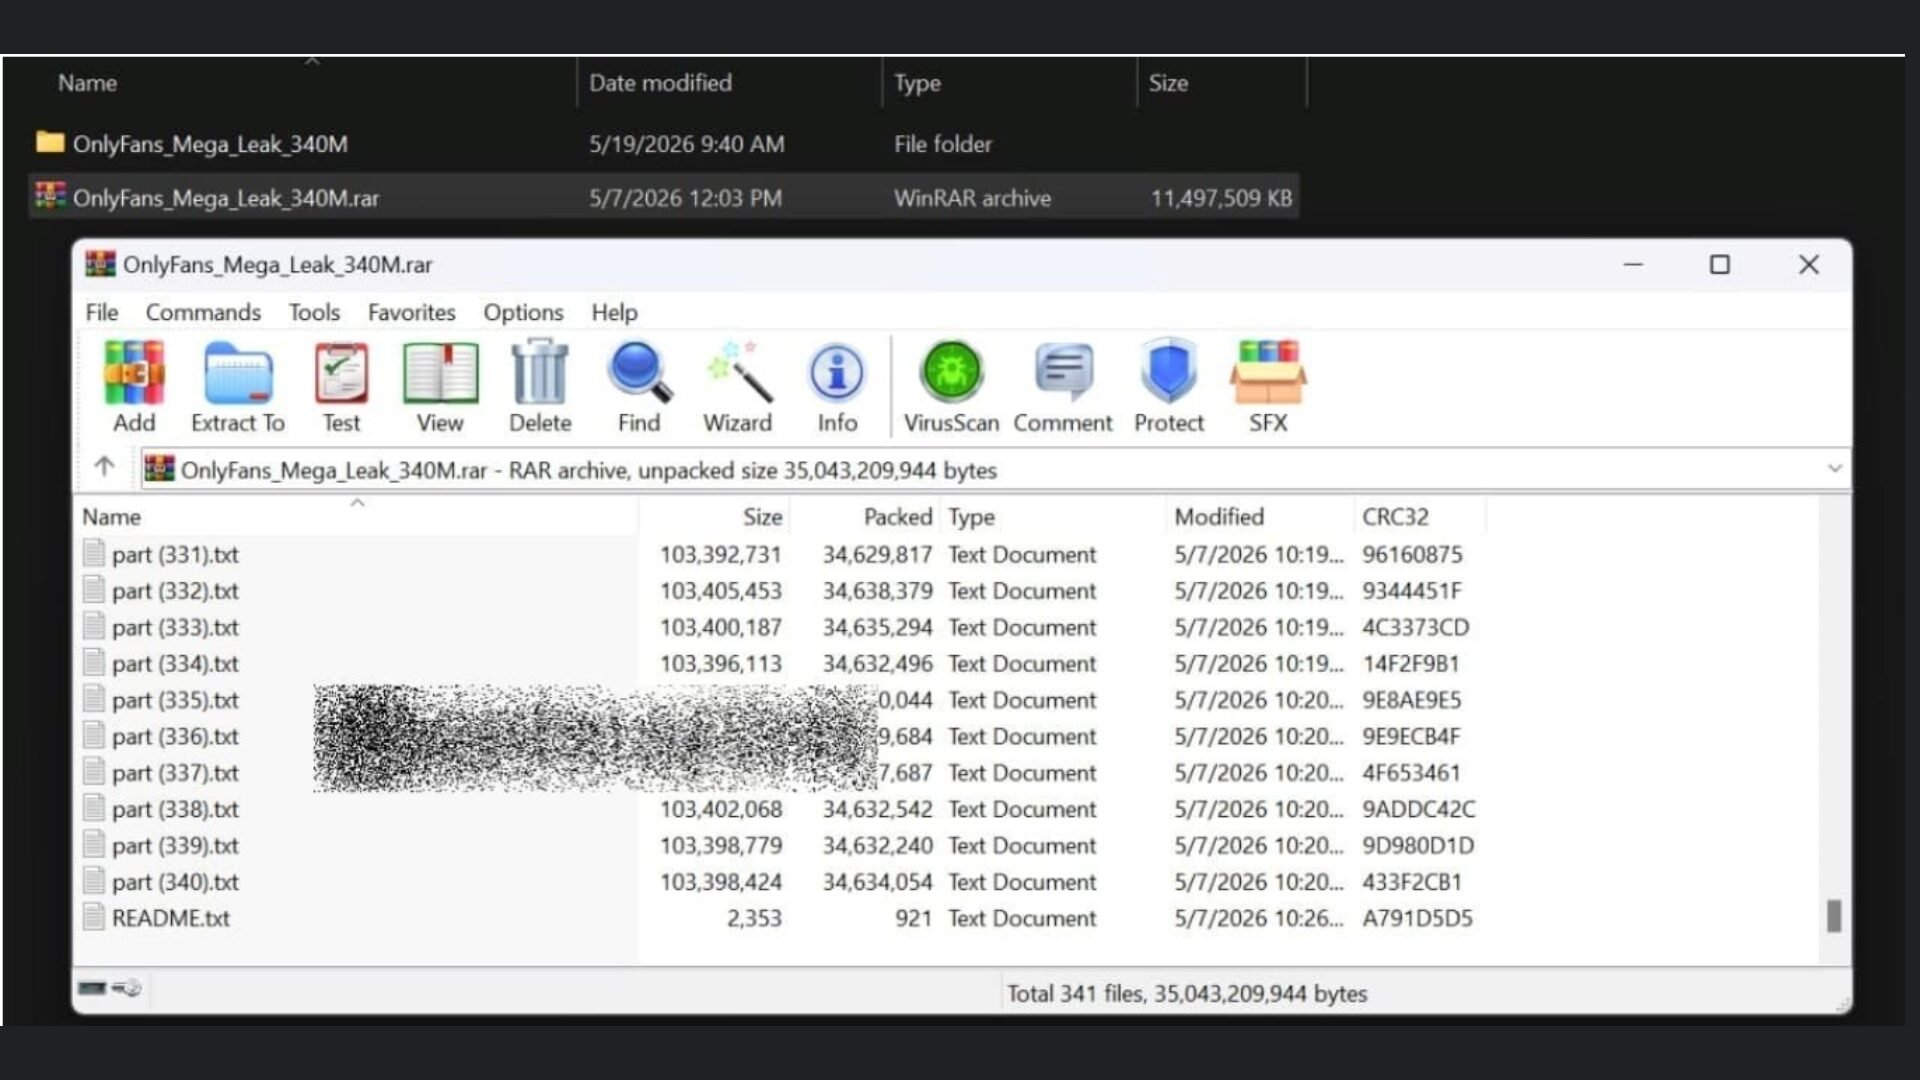Open the View file tool
This screenshot has width=1920, height=1080.
pos(440,373)
